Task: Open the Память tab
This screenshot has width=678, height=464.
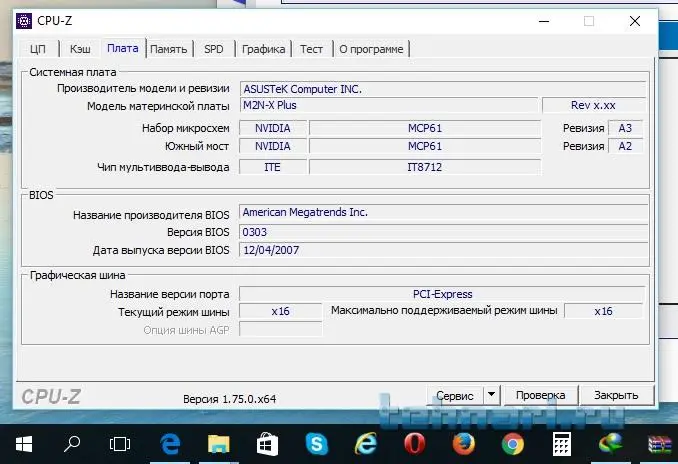Action: [x=169, y=49]
